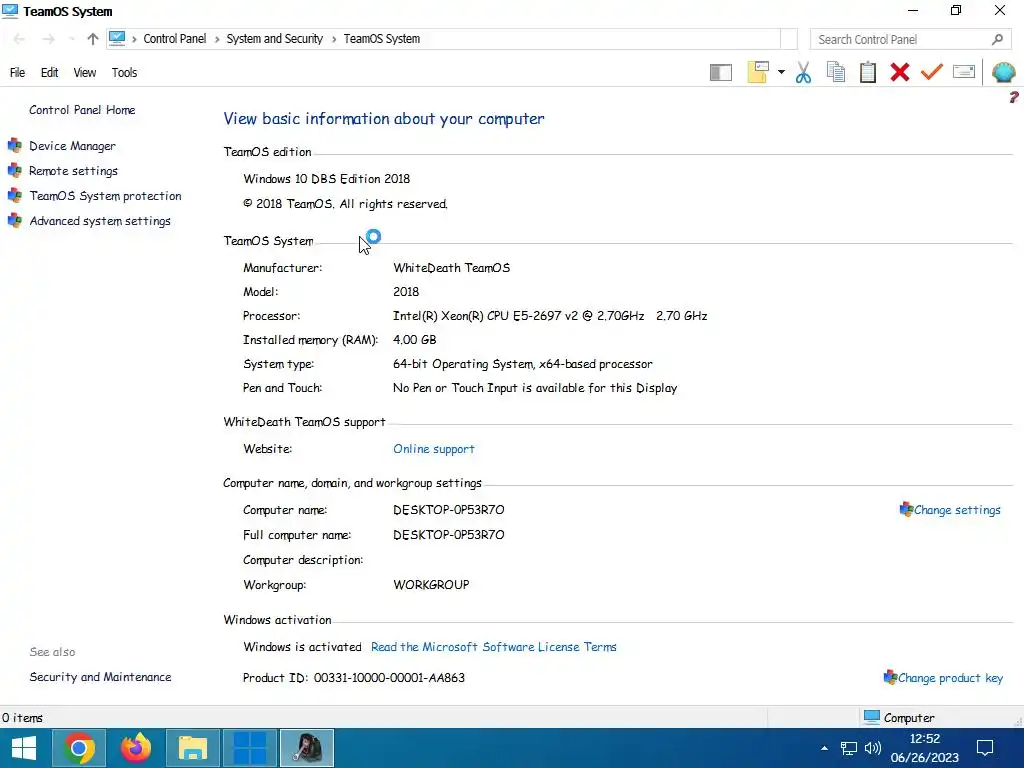Image resolution: width=1024 pixels, height=768 pixels.
Task: Click the processor value Intel(R) Xeon(R) text
Action: point(550,316)
